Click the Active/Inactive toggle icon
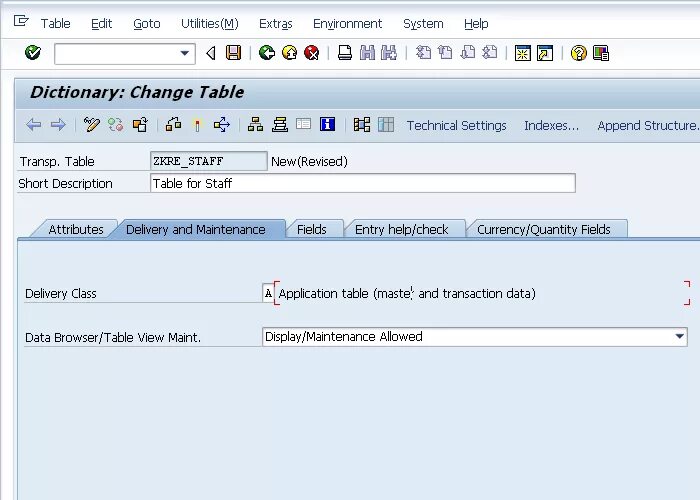The height and width of the screenshot is (500, 700). pyautogui.click(x=116, y=125)
